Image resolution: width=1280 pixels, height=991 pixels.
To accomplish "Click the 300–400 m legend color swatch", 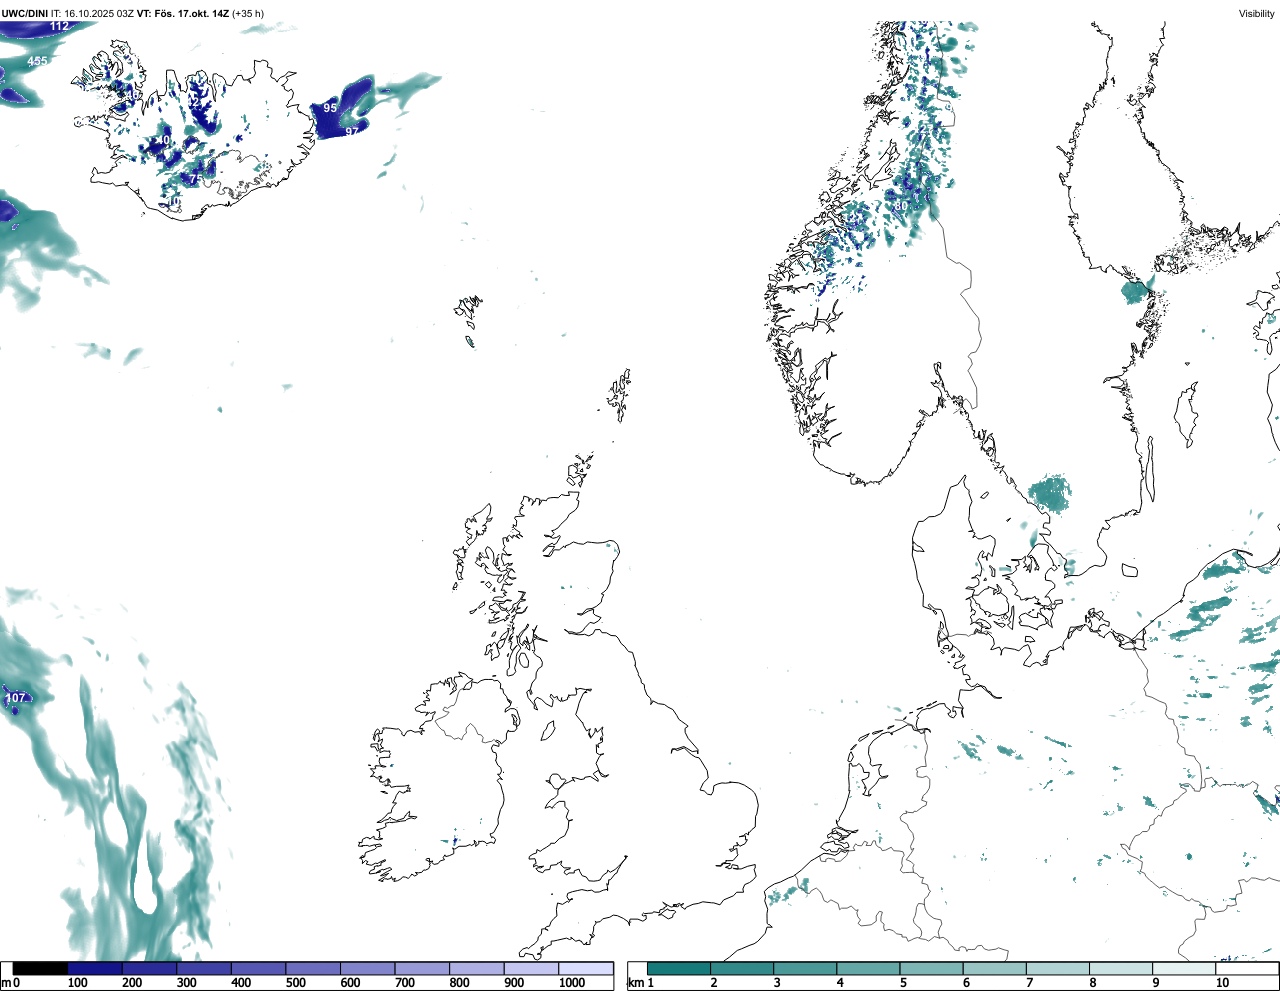I will point(204,968).
